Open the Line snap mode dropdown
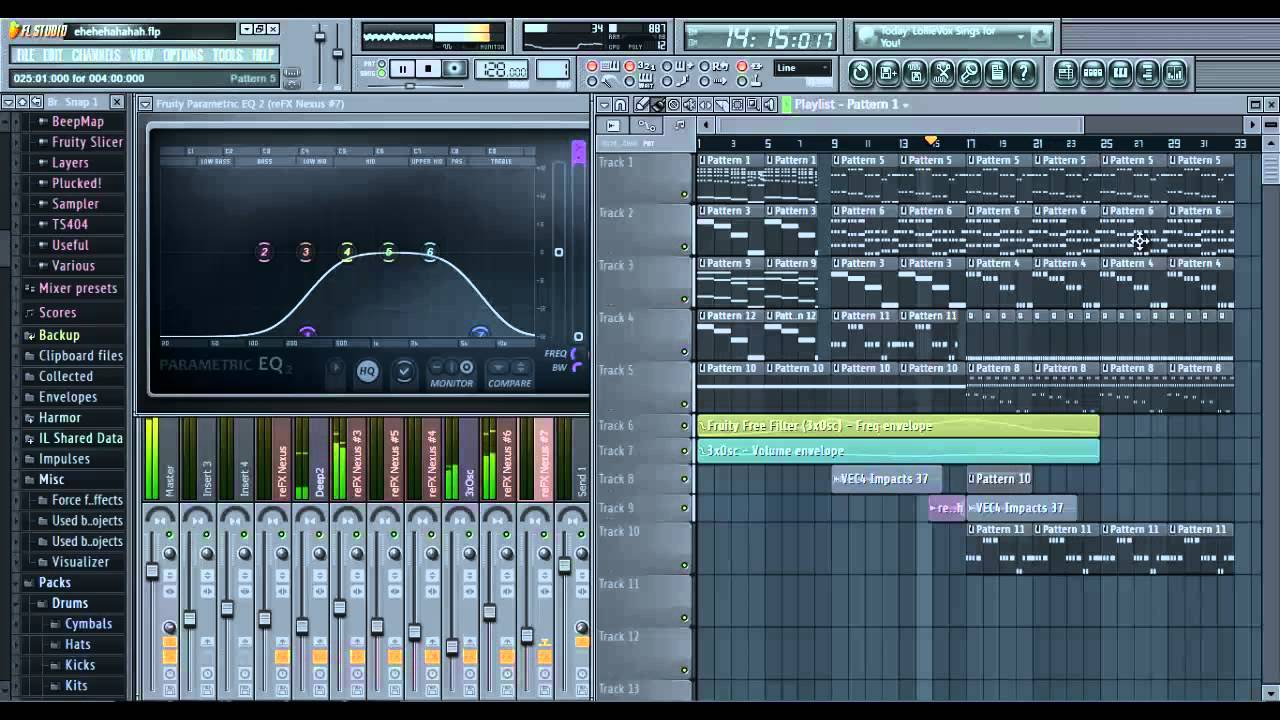This screenshot has width=1280, height=720. click(802, 68)
